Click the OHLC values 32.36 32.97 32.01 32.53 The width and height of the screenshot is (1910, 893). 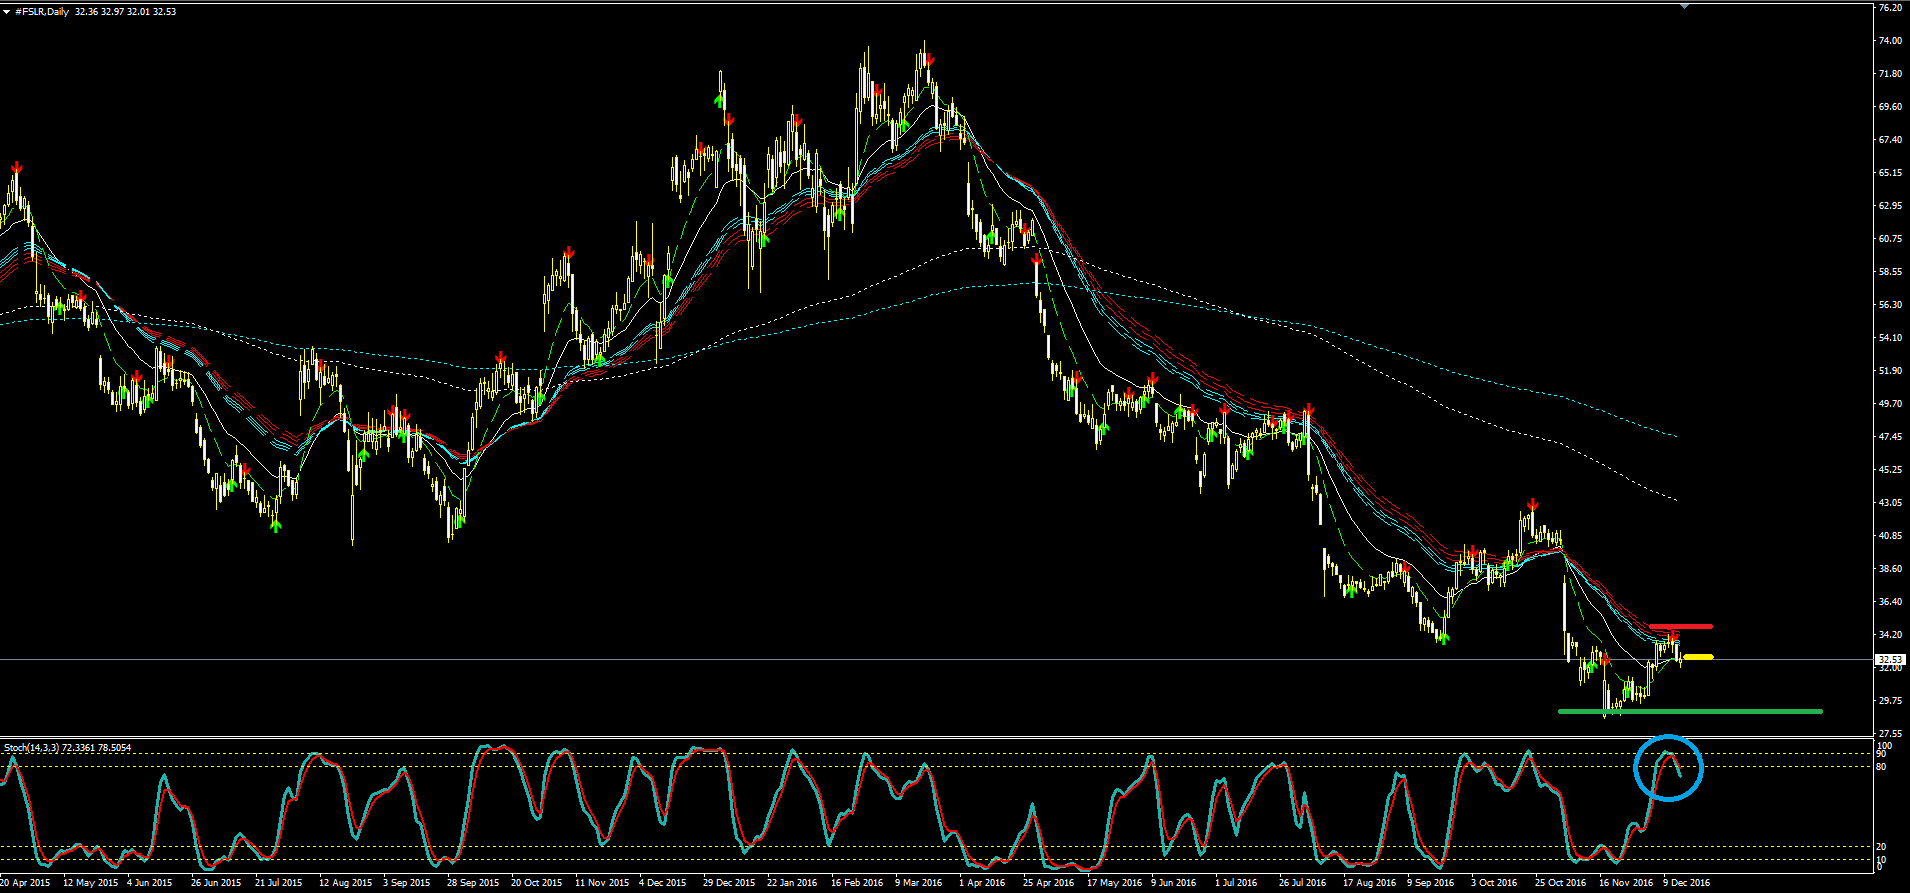125,12
